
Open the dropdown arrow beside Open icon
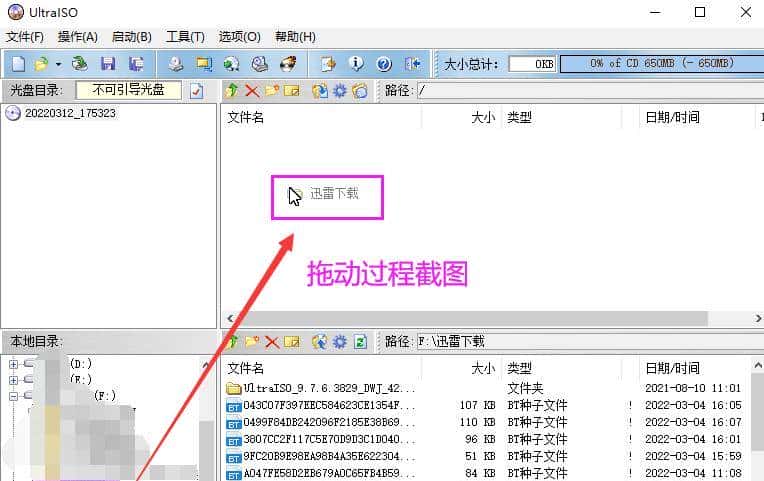(x=58, y=64)
